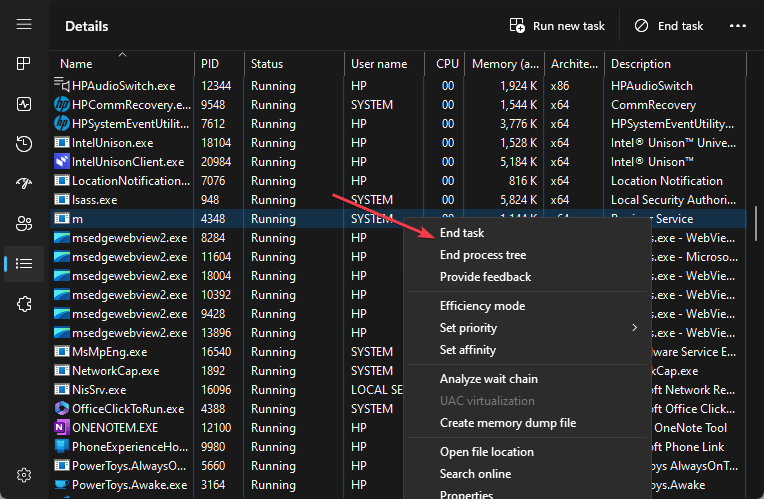Sort by User name column header
The height and width of the screenshot is (499, 764).
tap(384, 64)
